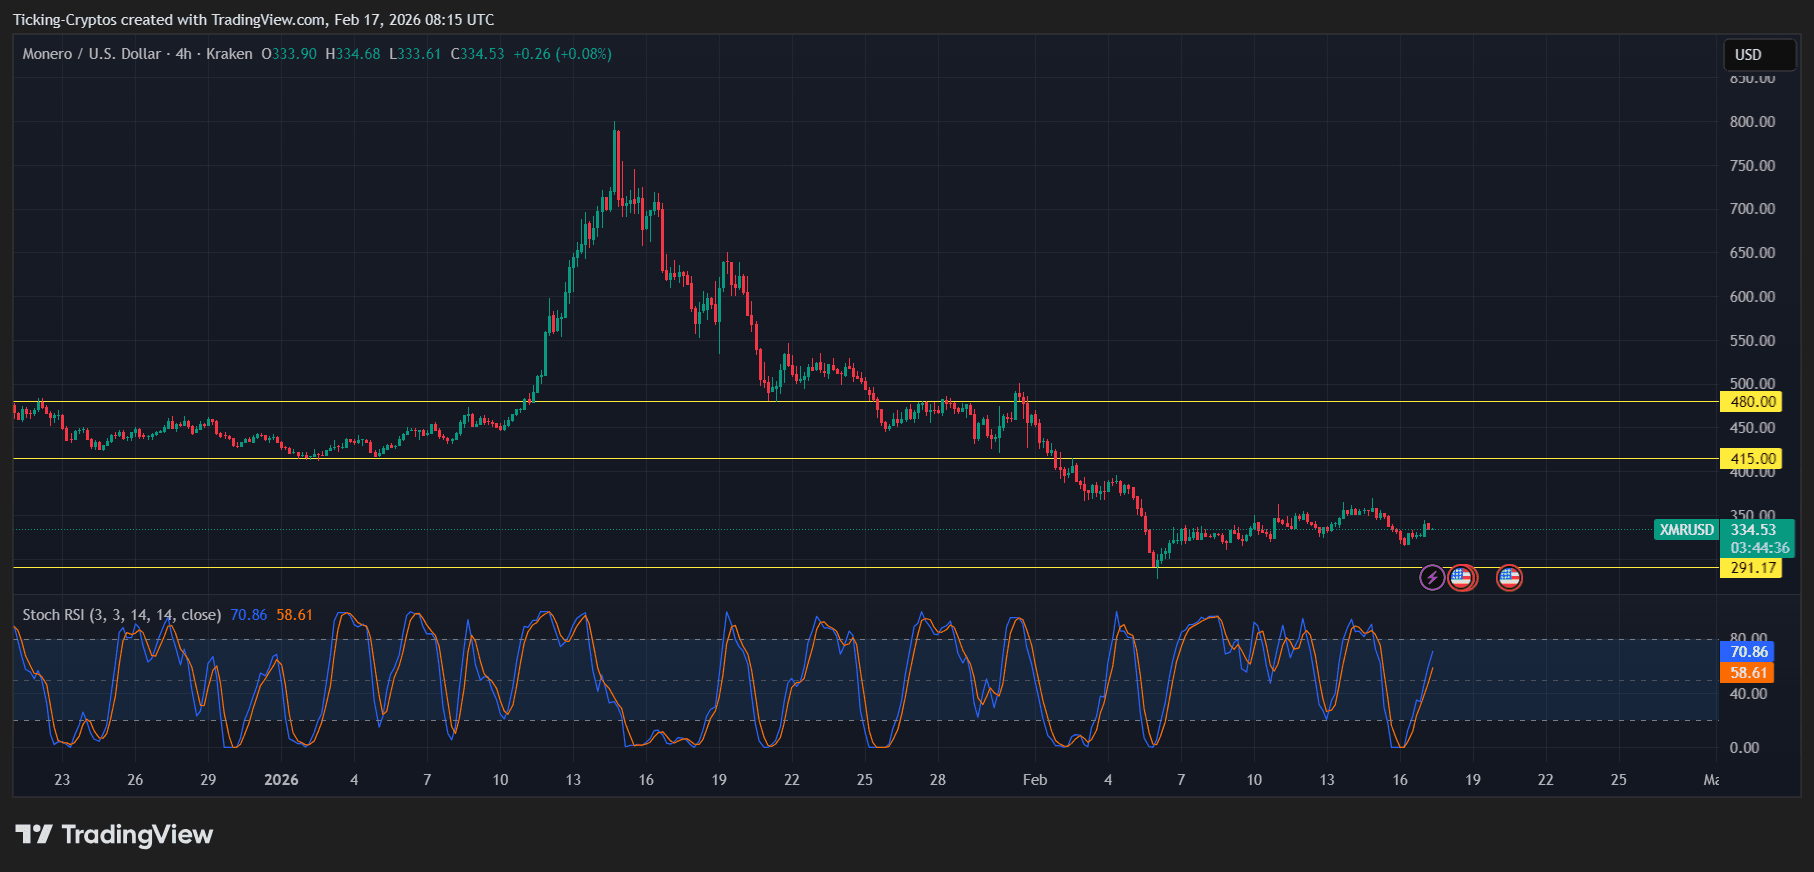Select the 291.17 support line label
Viewport: 1814px width, 872px height.
click(x=1750, y=568)
